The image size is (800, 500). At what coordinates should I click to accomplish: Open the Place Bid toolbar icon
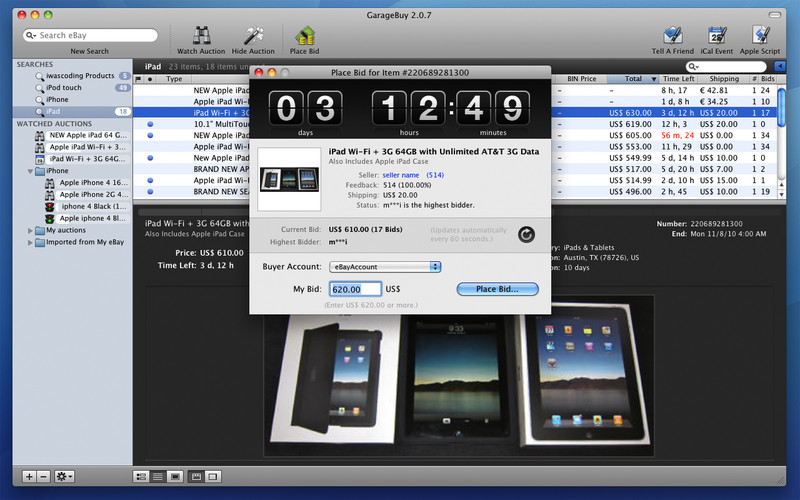click(305, 36)
